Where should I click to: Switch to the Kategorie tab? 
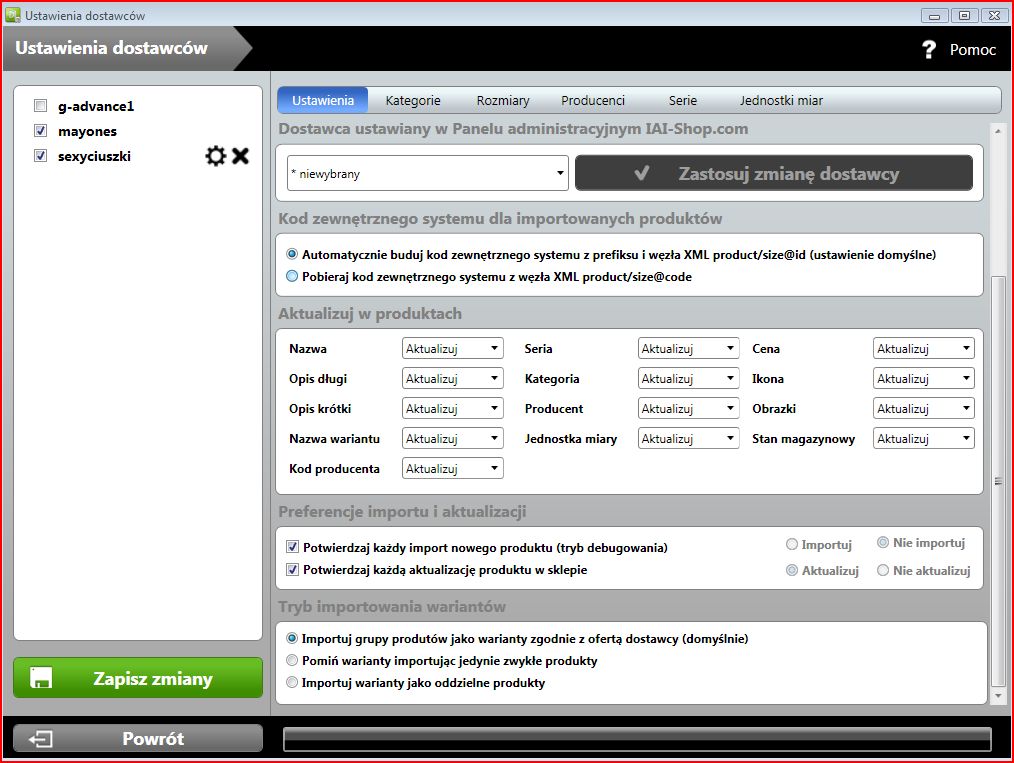point(413,100)
